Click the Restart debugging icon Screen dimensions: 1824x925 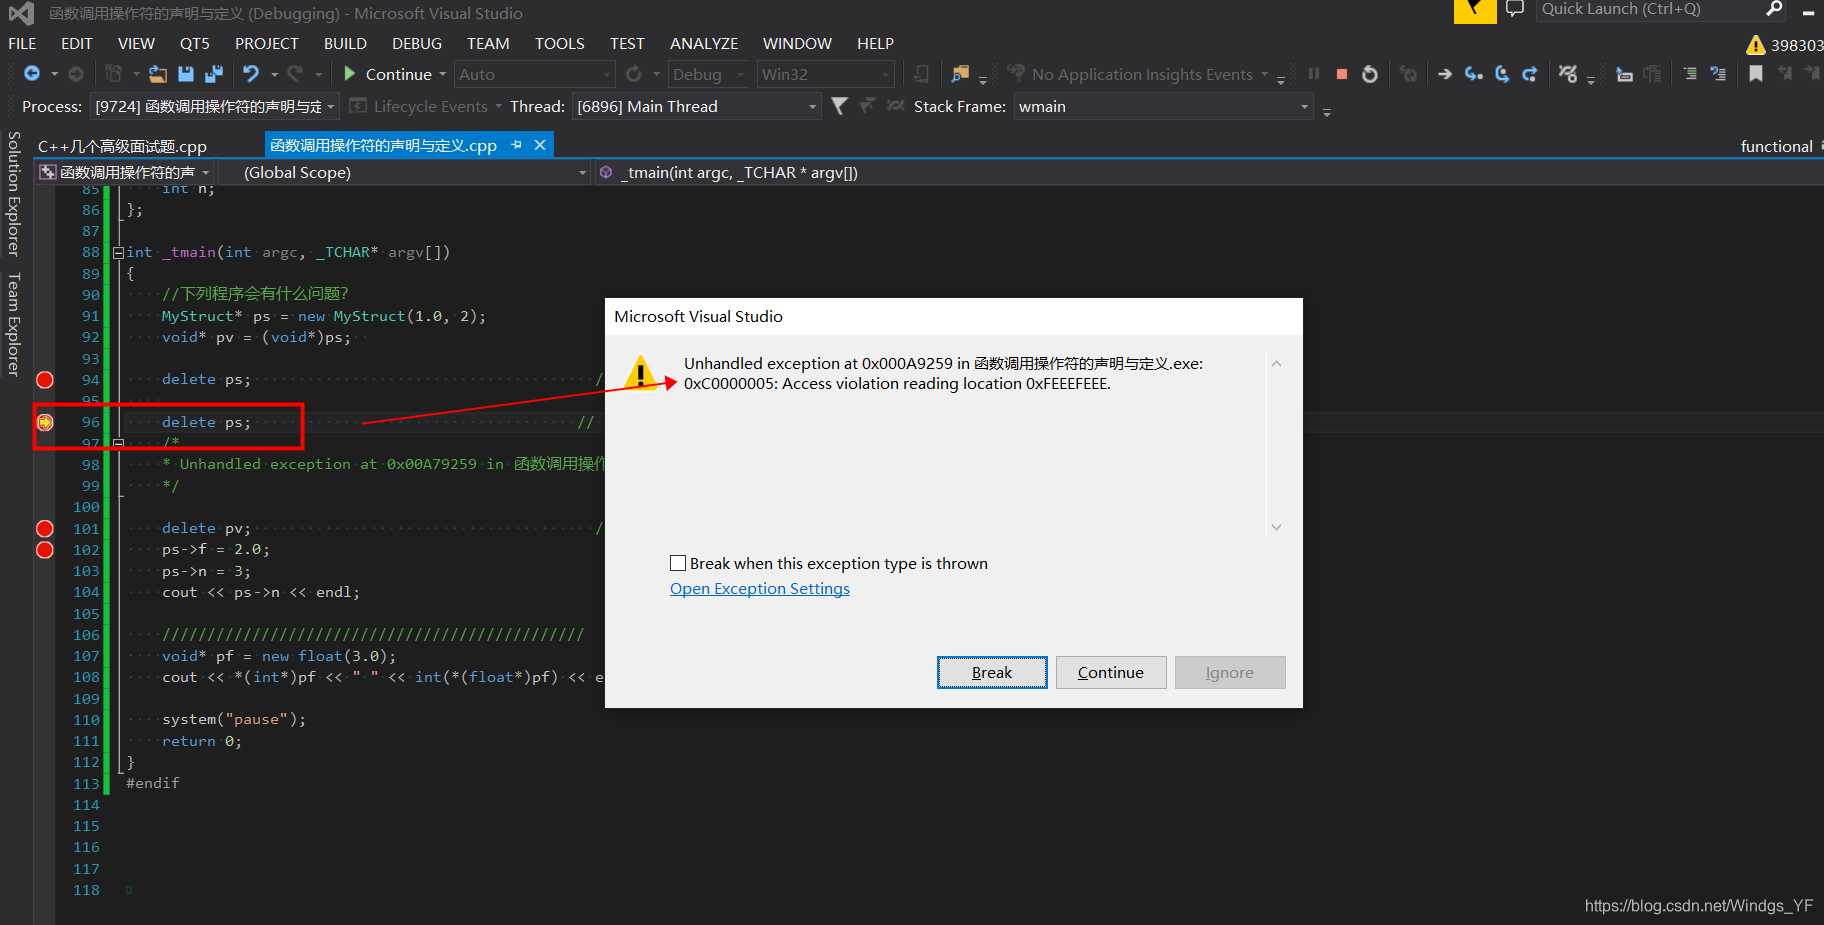1370,74
